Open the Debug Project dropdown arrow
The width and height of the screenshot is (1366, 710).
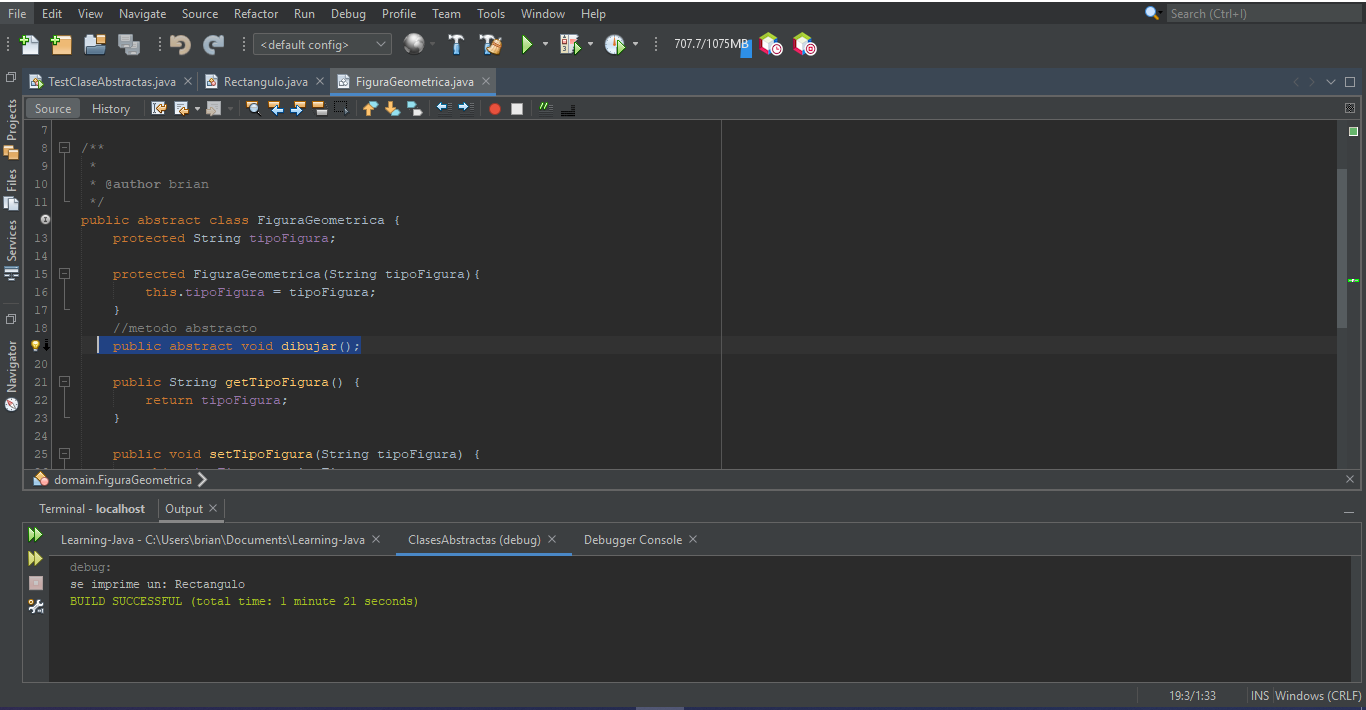pos(590,44)
